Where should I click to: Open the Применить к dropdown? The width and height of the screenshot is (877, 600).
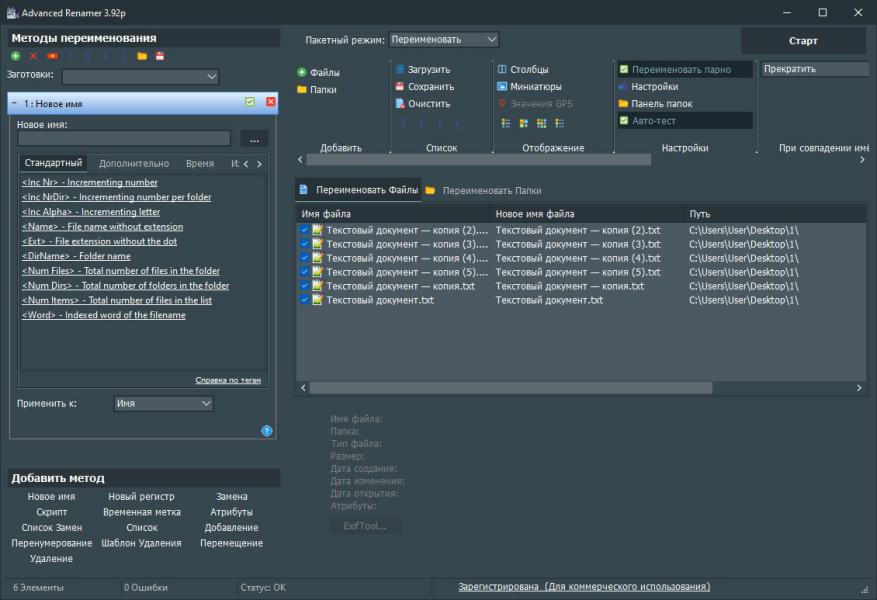point(163,403)
